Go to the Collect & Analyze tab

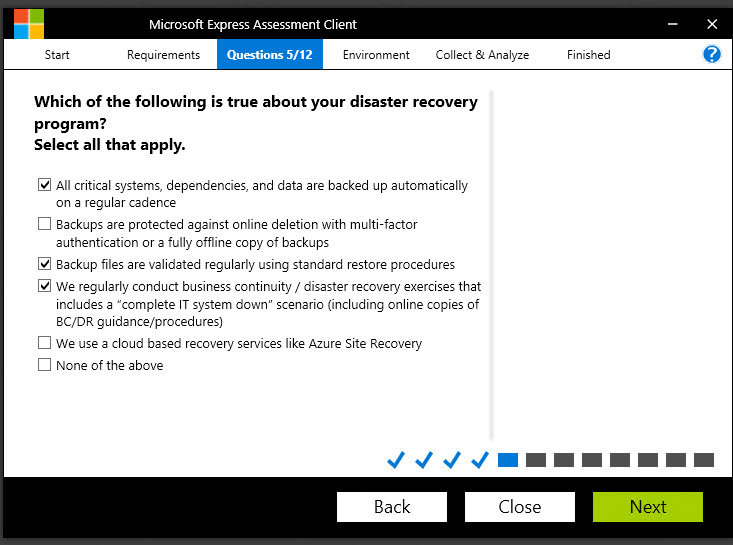click(482, 55)
